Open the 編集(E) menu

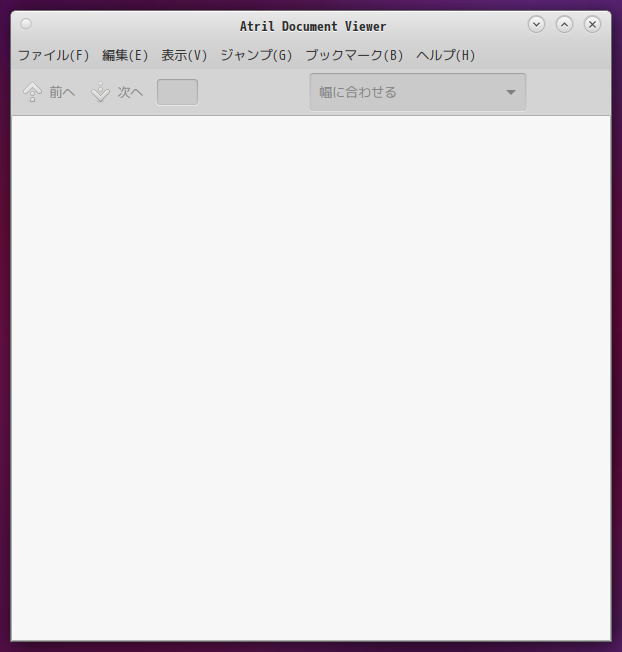[x=125, y=55]
